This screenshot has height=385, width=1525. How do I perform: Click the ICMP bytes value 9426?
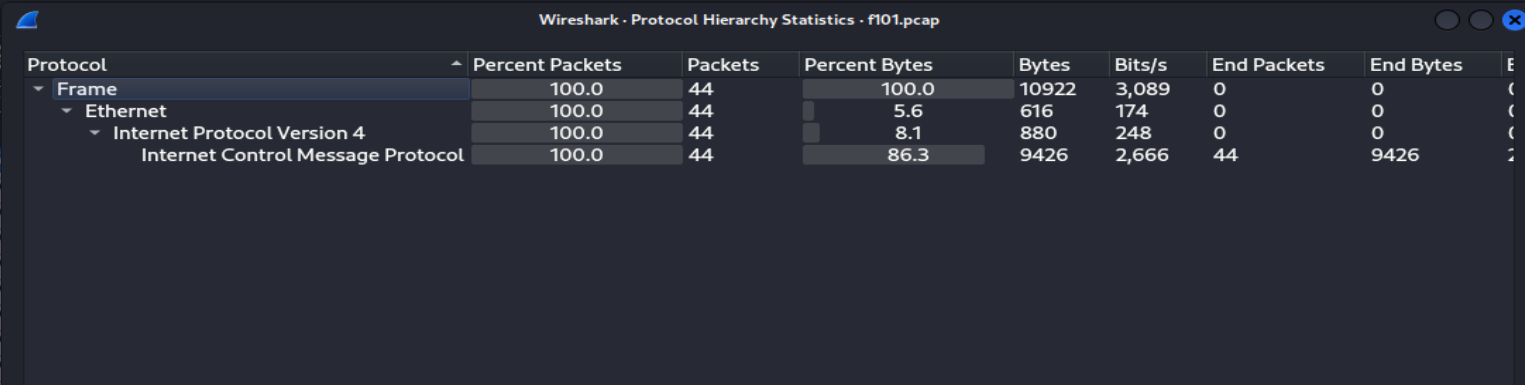[x=1043, y=155]
